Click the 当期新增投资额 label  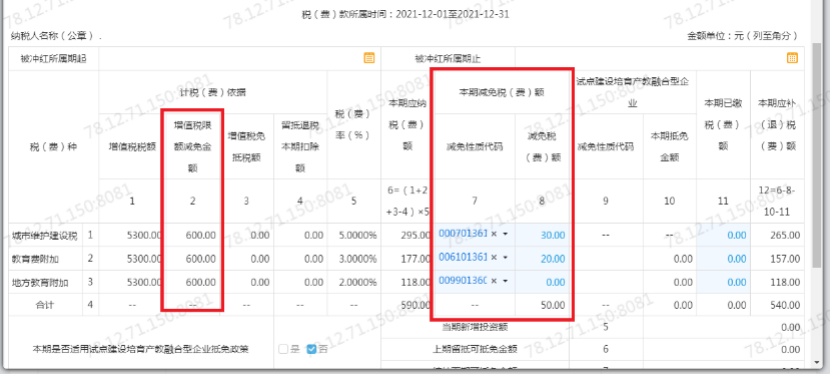[x=475, y=327]
